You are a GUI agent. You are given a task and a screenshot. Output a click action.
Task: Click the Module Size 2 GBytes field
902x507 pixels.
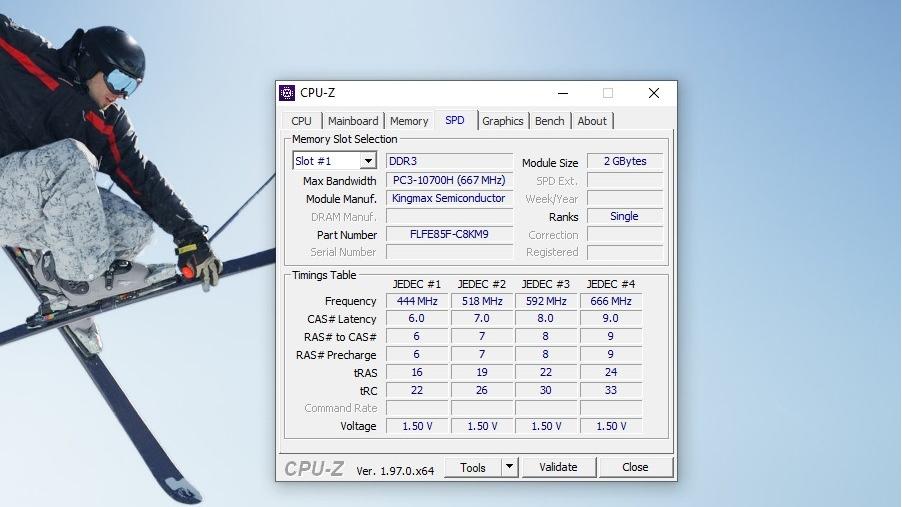(x=624, y=161)
